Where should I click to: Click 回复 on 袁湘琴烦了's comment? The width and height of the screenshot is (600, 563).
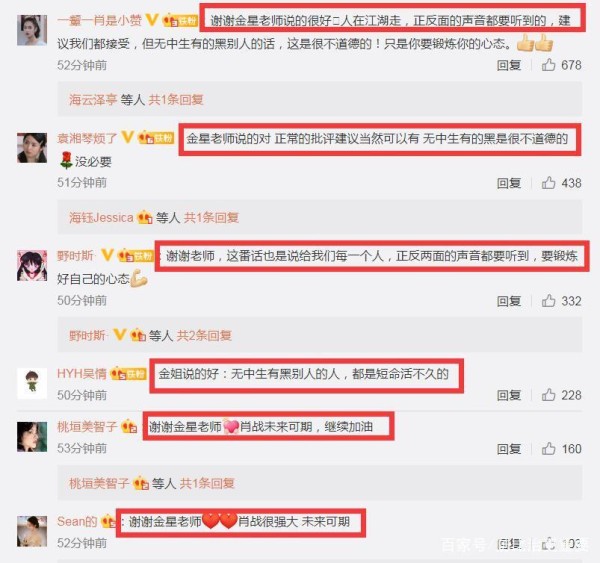pos(509,183)
